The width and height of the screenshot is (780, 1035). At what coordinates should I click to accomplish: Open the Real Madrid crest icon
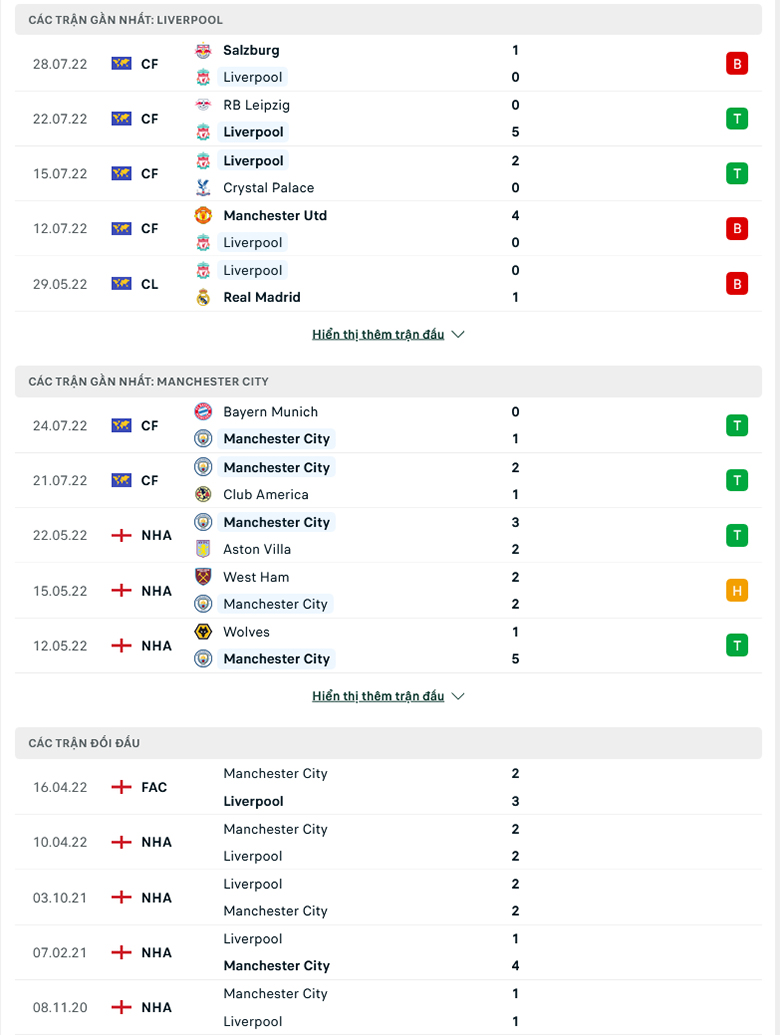[203, 297]
